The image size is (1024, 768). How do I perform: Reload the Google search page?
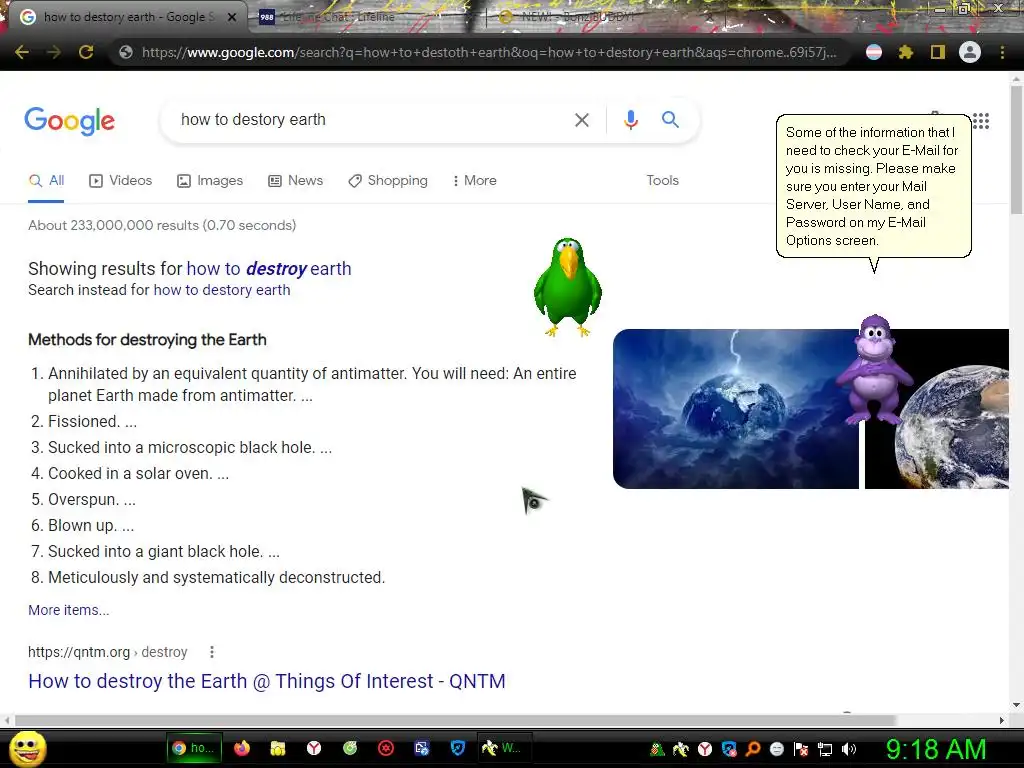86,52
